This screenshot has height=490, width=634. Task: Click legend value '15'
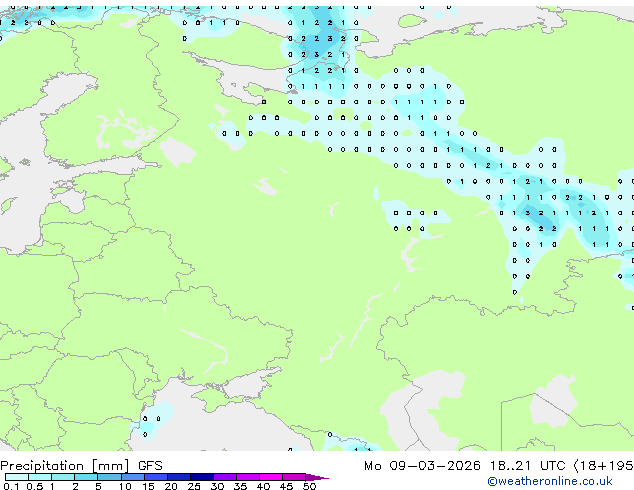pos(148,486)
